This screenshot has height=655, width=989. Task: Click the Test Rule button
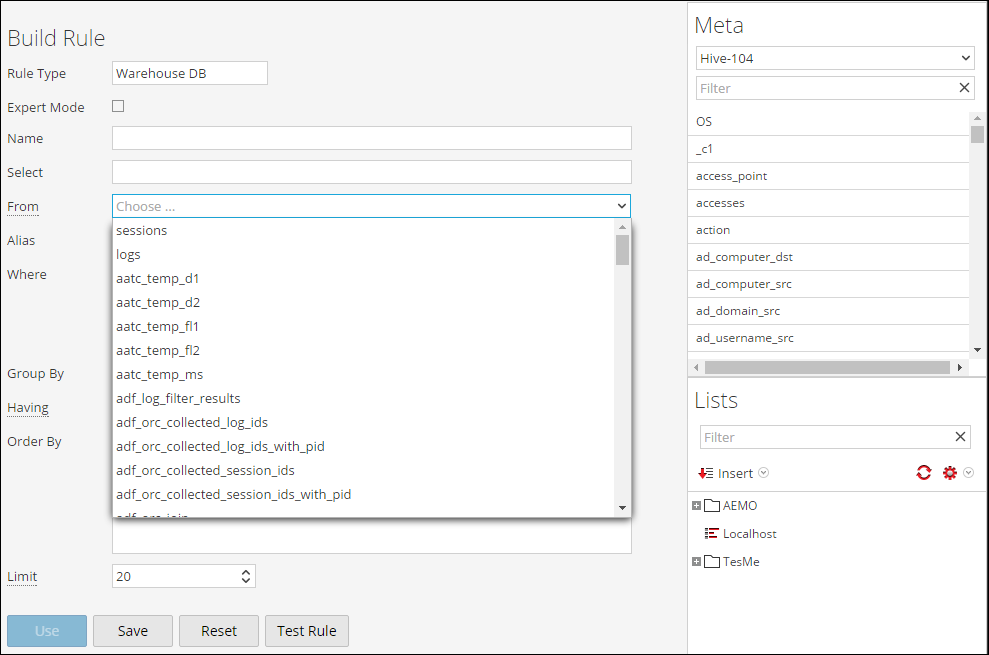[305, 631]
